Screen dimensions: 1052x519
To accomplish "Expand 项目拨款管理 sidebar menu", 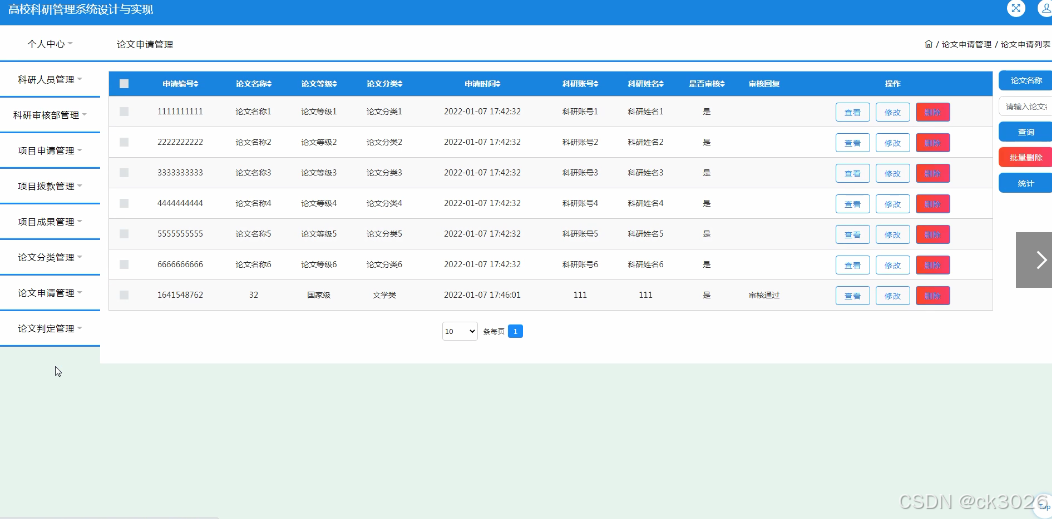I will coord(50,186).
